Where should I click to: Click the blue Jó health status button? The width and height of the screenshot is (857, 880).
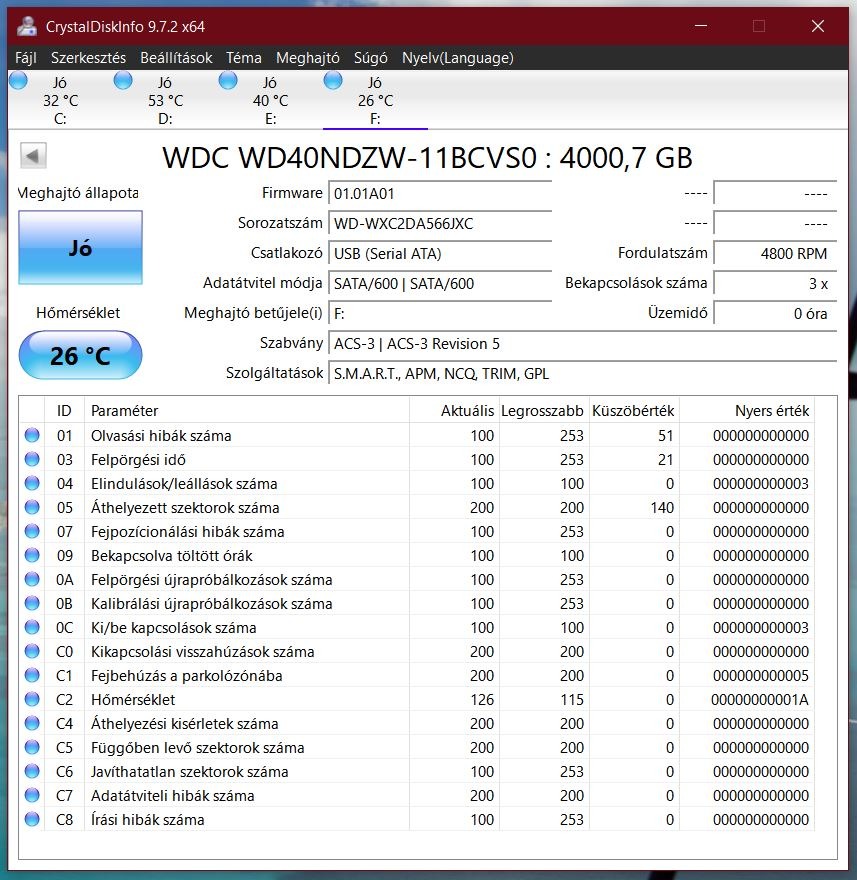[80, 248]
